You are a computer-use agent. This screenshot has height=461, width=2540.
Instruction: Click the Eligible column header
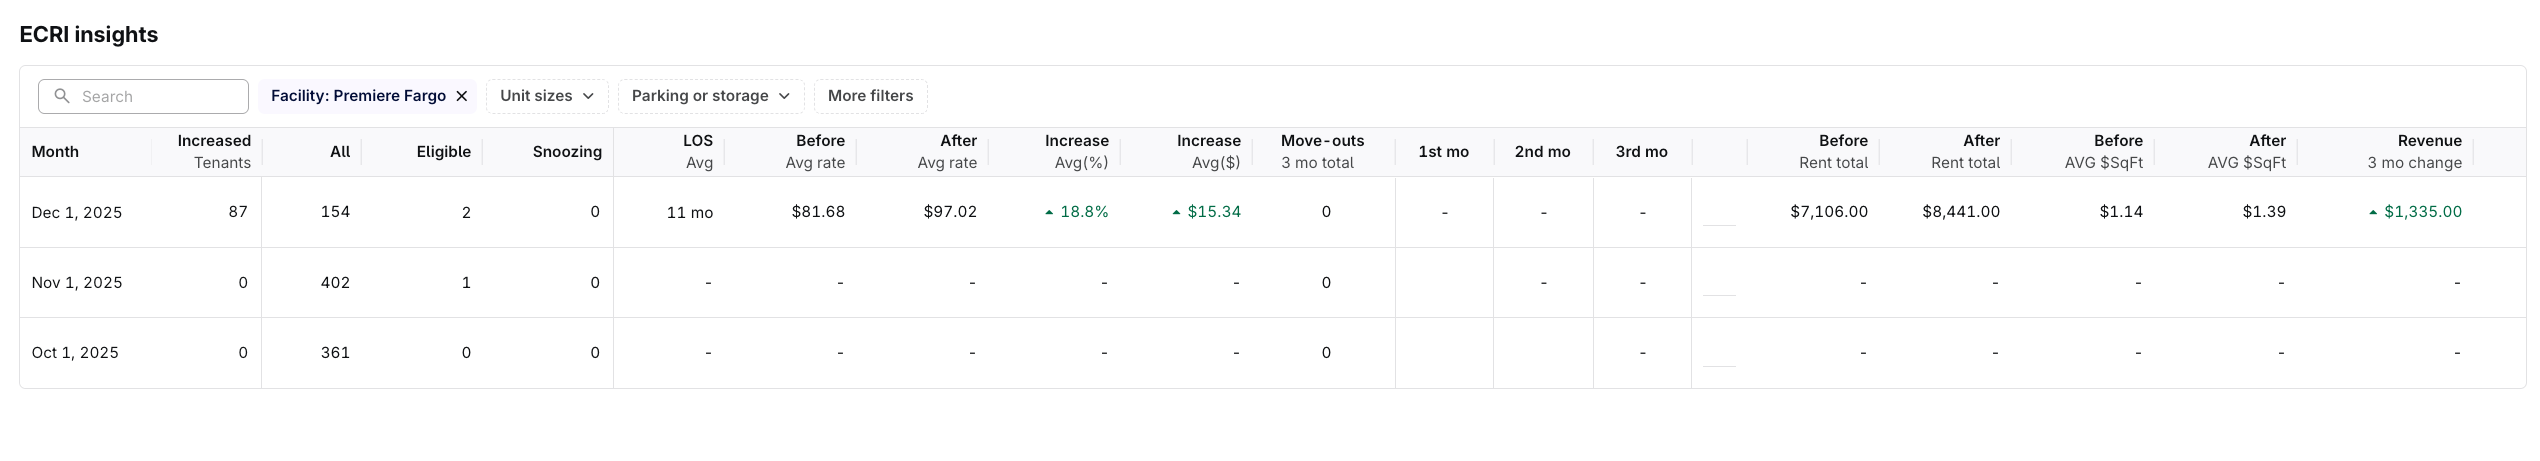coord(443,152)
